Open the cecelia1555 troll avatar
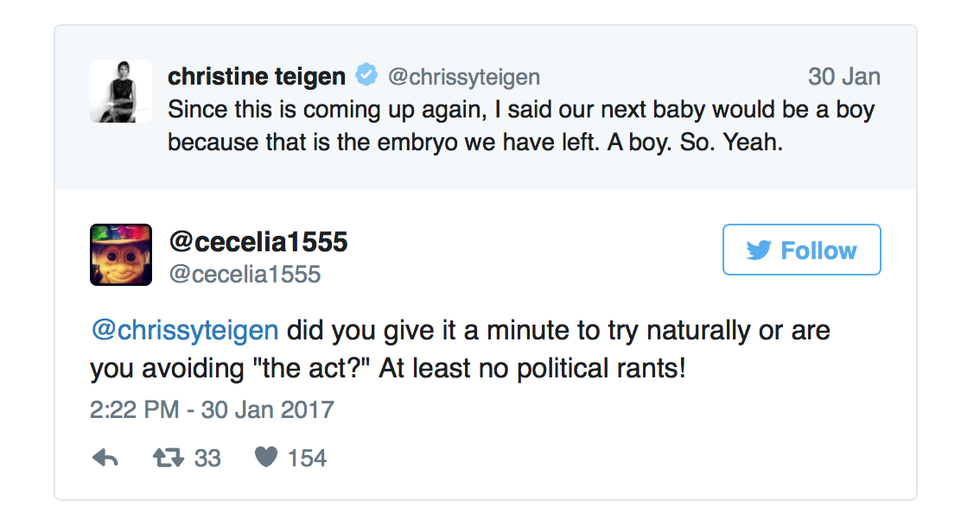This screenshot has width=980, height=532. (x=121, y=255)
